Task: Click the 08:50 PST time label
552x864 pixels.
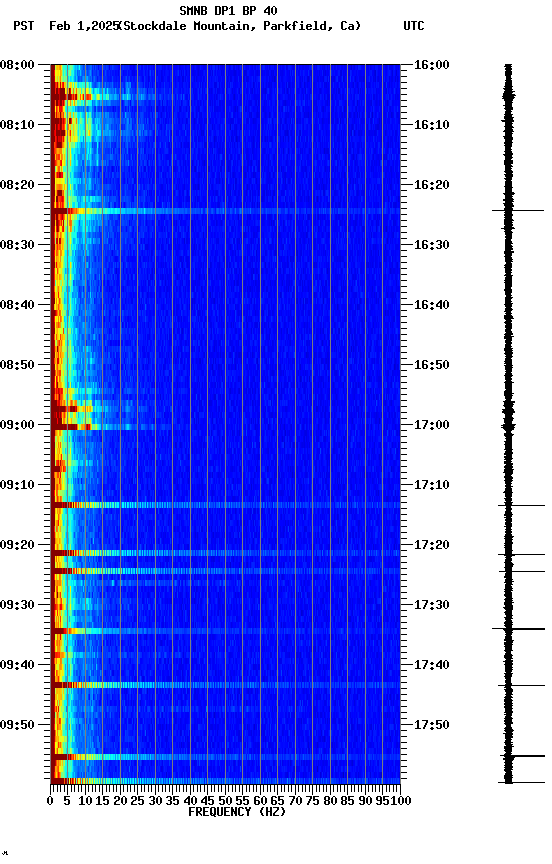Action: coord(17,365)
